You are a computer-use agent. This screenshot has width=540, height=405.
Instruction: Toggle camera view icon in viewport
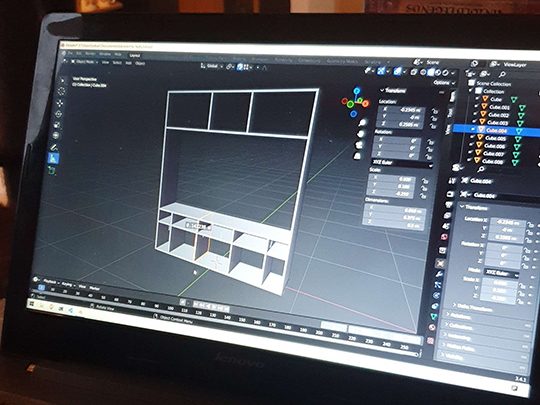click(359, 145)
